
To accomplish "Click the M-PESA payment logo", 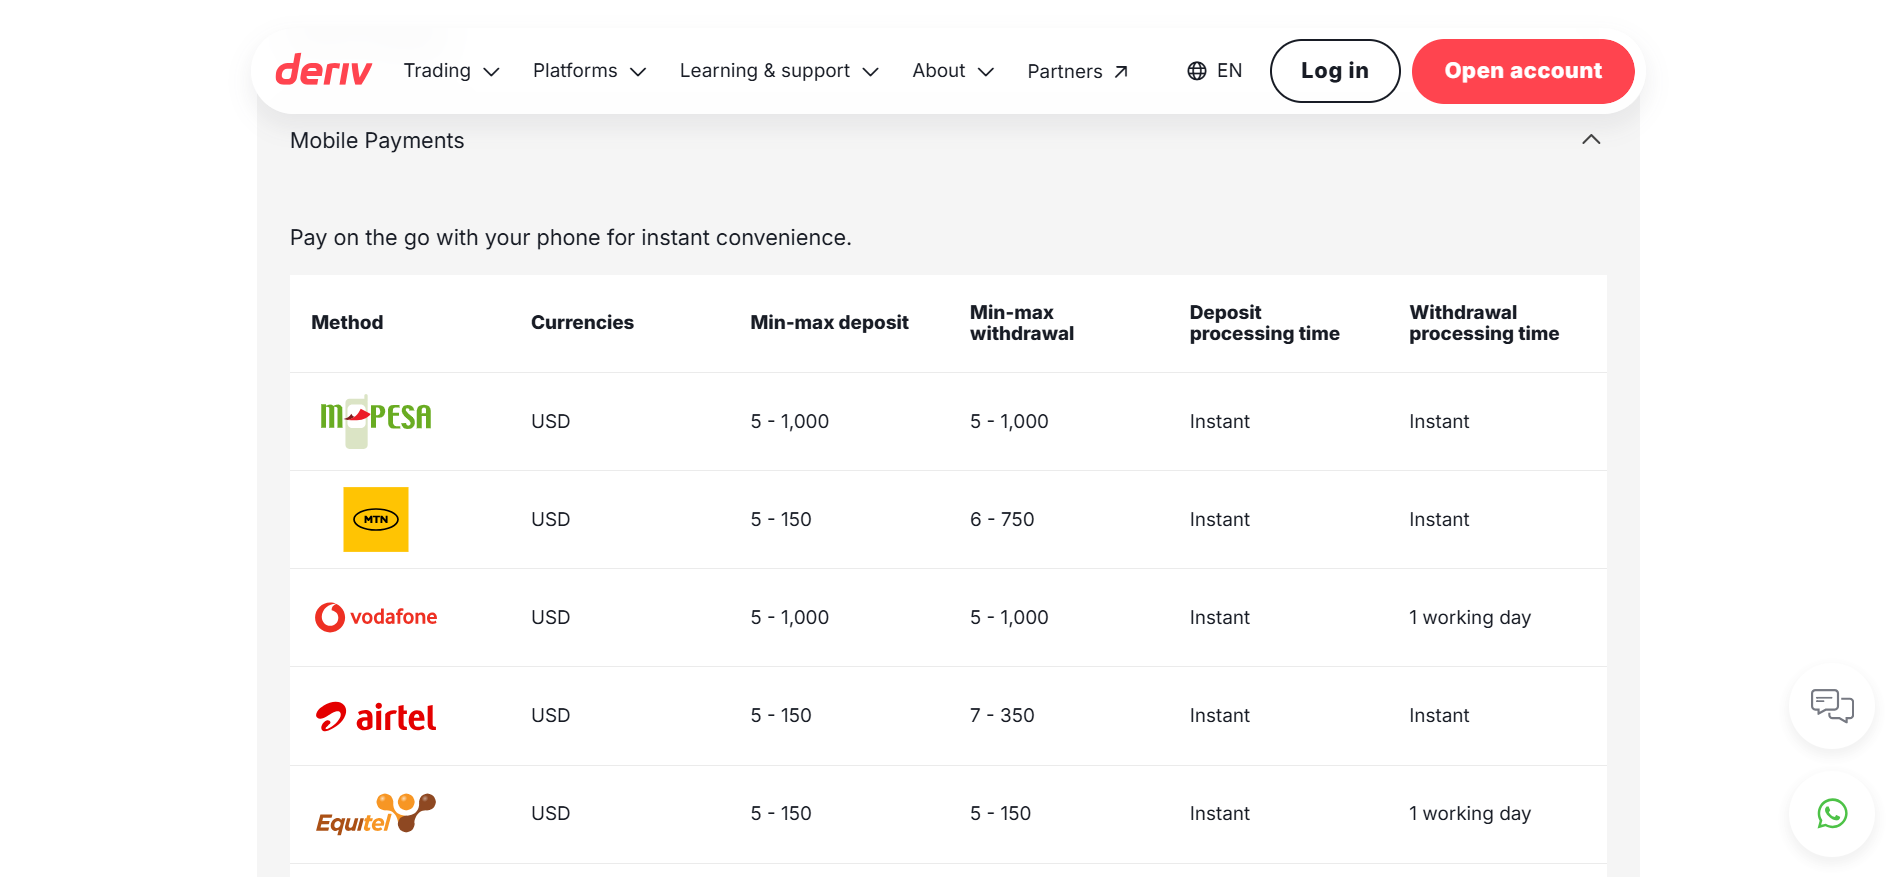I will pos(375,419).
